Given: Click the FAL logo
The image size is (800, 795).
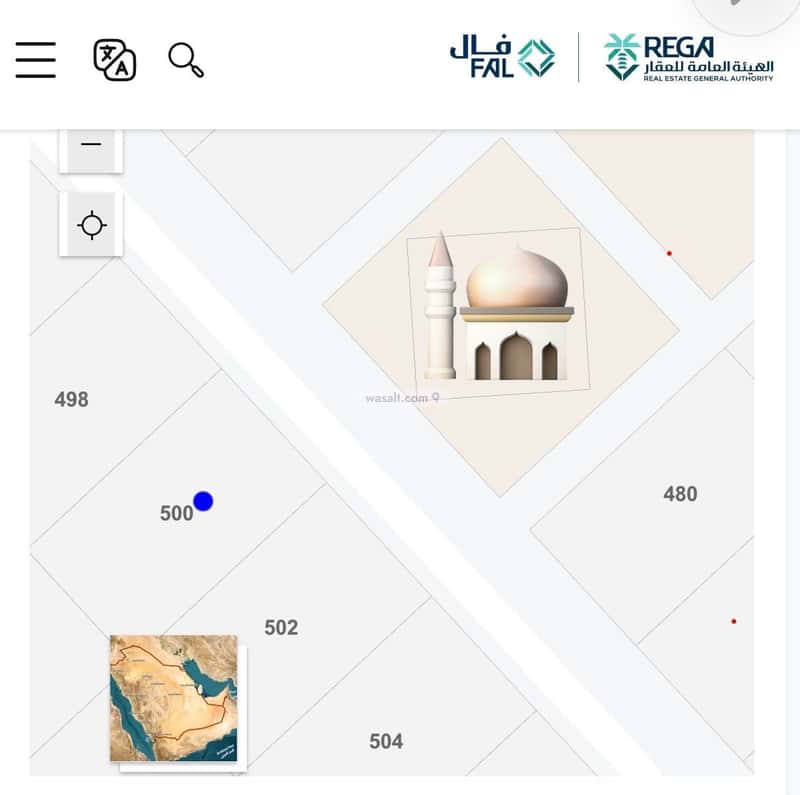Looking at the screenshot, I should [x=502, y=57].
